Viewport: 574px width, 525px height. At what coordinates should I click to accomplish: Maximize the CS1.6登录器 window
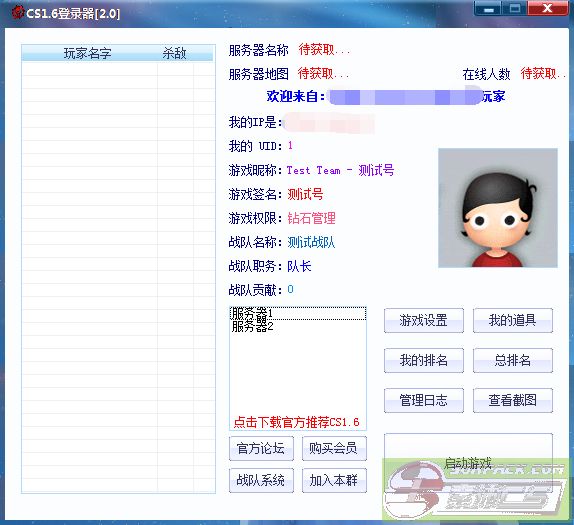(515, 8)
